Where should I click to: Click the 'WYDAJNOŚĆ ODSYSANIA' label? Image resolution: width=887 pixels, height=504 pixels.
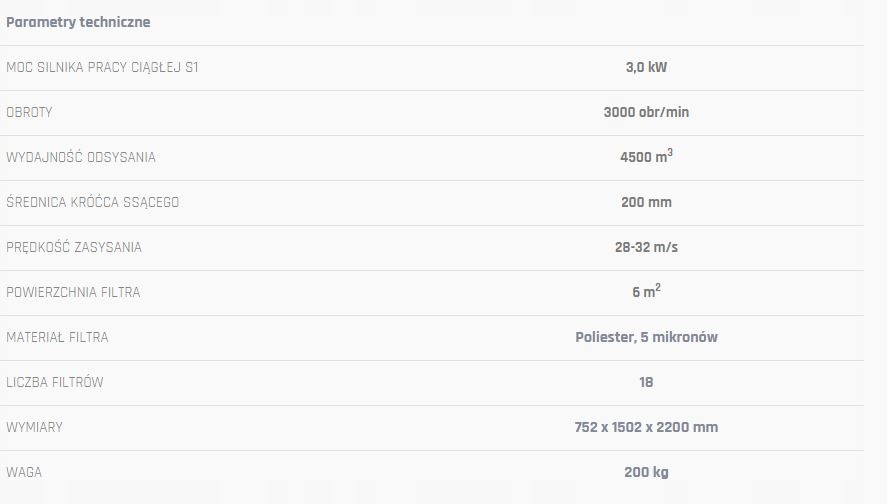tap(81, 158)
